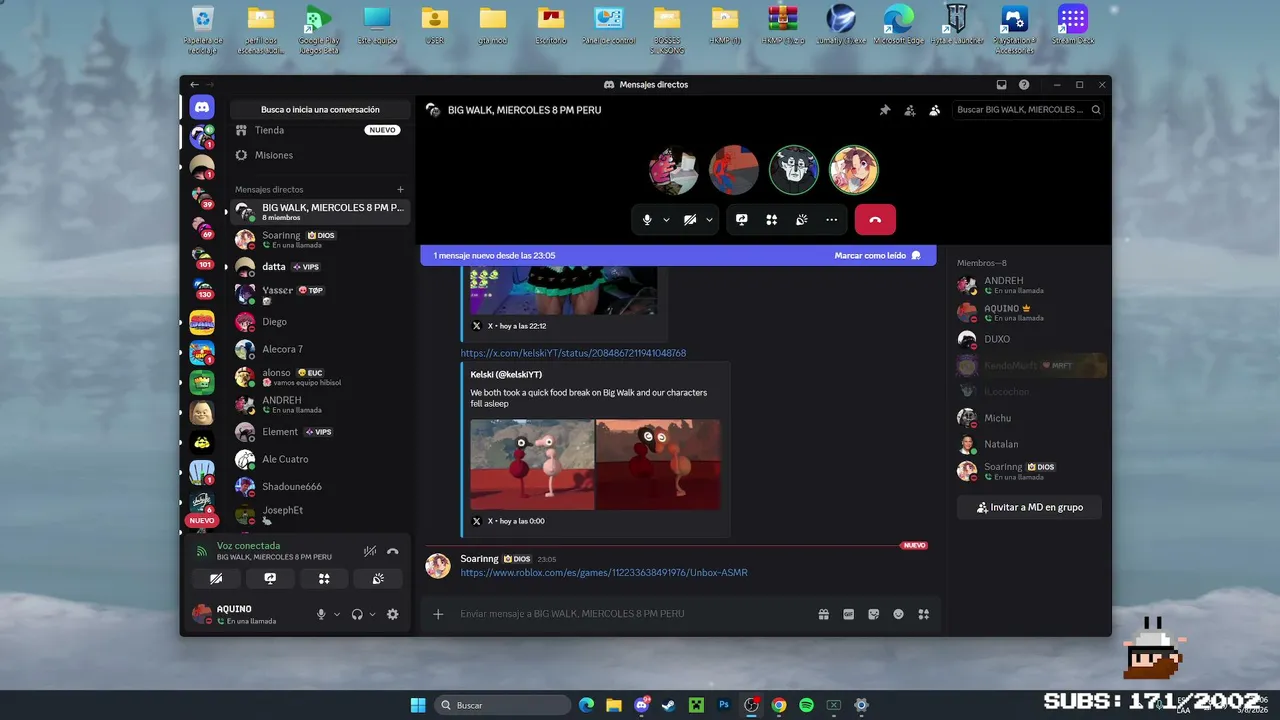Open Discord help icon in title bar

tap(1024, 85)
